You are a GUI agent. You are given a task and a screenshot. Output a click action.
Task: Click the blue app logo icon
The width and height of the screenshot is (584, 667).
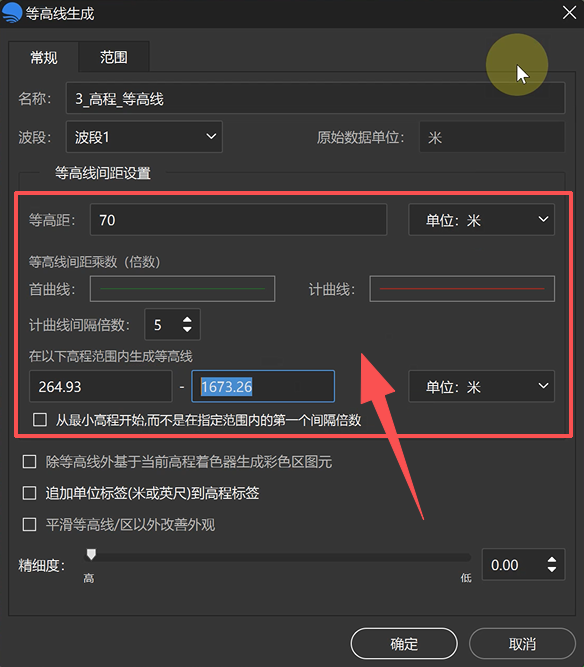pos(11,12)
